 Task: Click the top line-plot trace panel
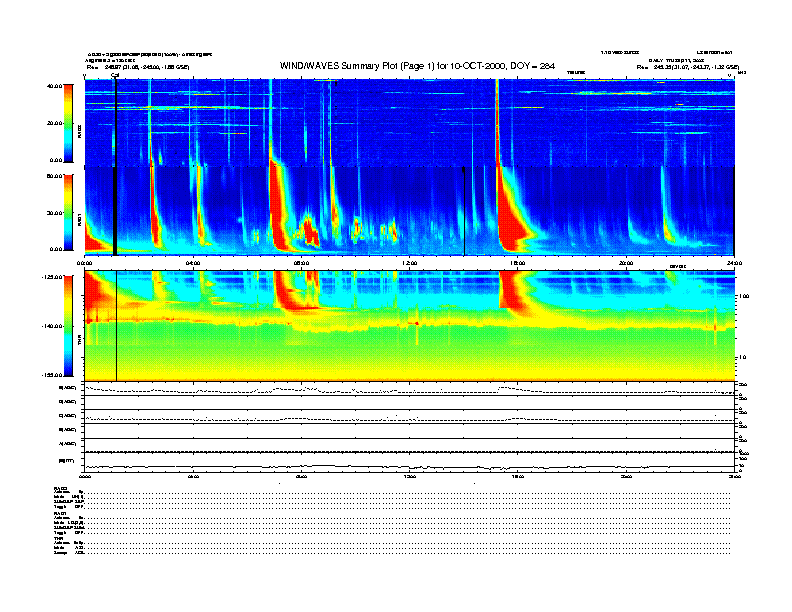tap(409, 389)
